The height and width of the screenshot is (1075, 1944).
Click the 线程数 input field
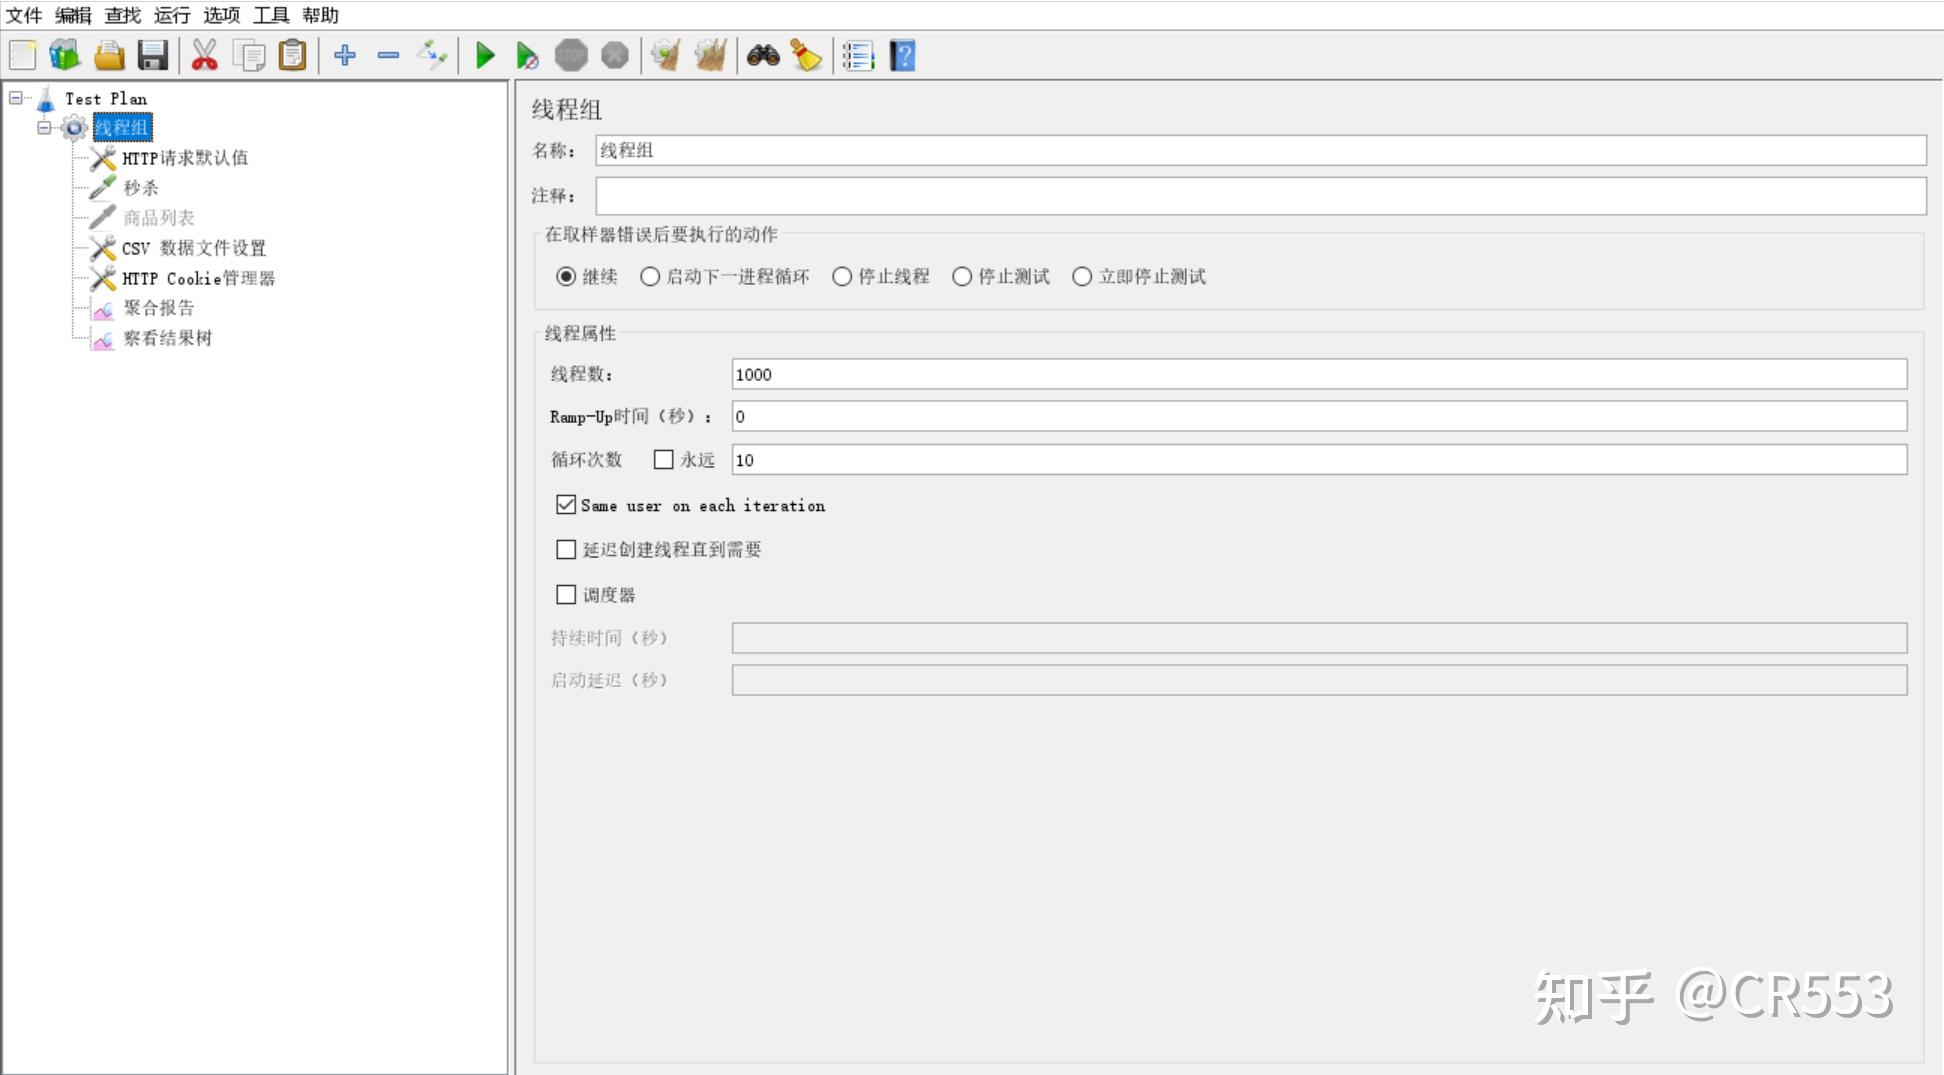coord(1000,374)
